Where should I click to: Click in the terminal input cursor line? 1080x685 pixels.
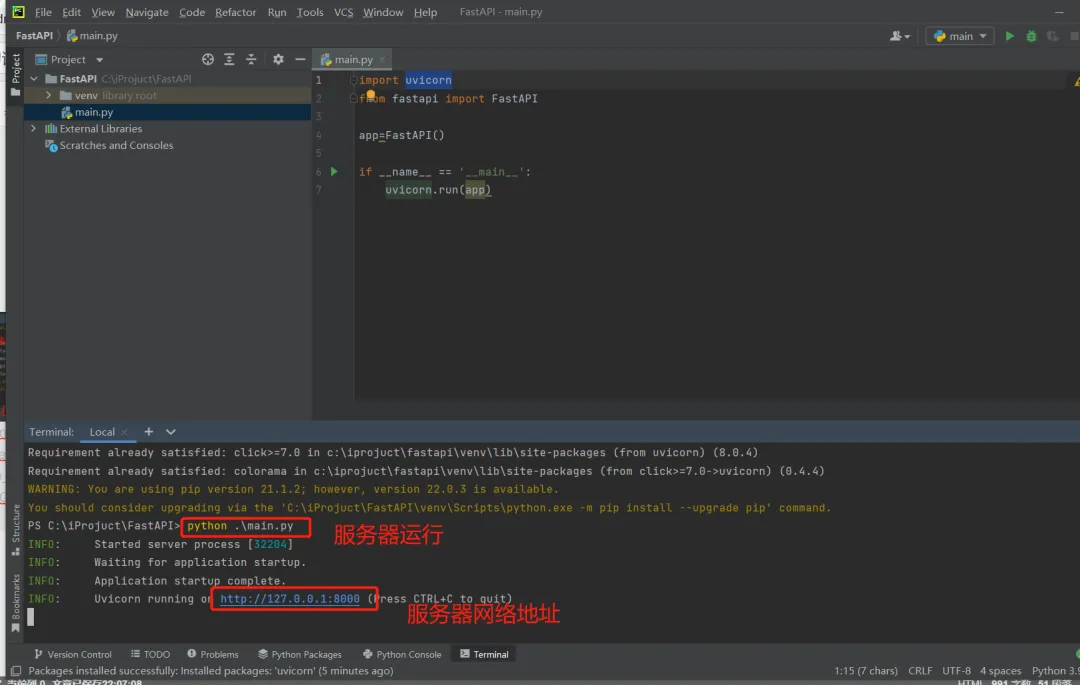click(x=30, y=618)
